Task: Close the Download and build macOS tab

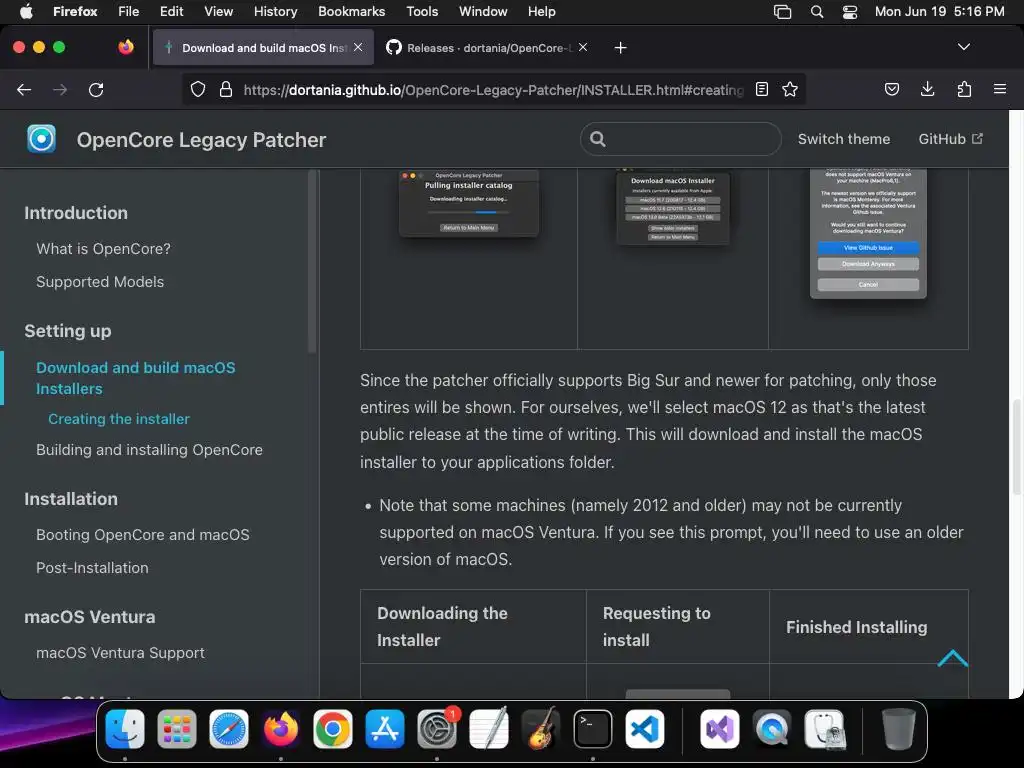Action: click(358, 47)
